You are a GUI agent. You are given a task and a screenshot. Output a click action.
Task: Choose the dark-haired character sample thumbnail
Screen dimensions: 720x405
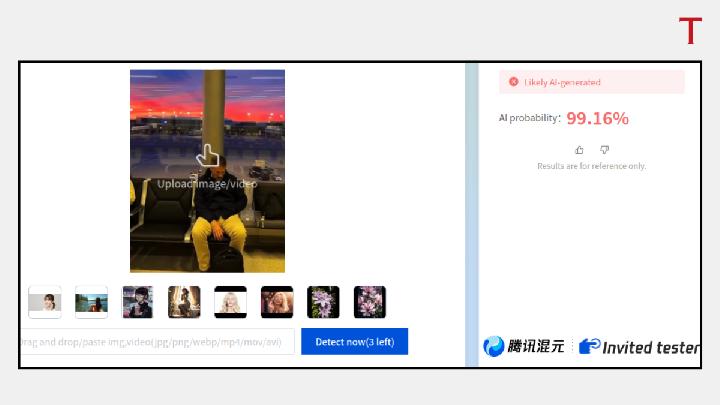[x=137, y=302]
